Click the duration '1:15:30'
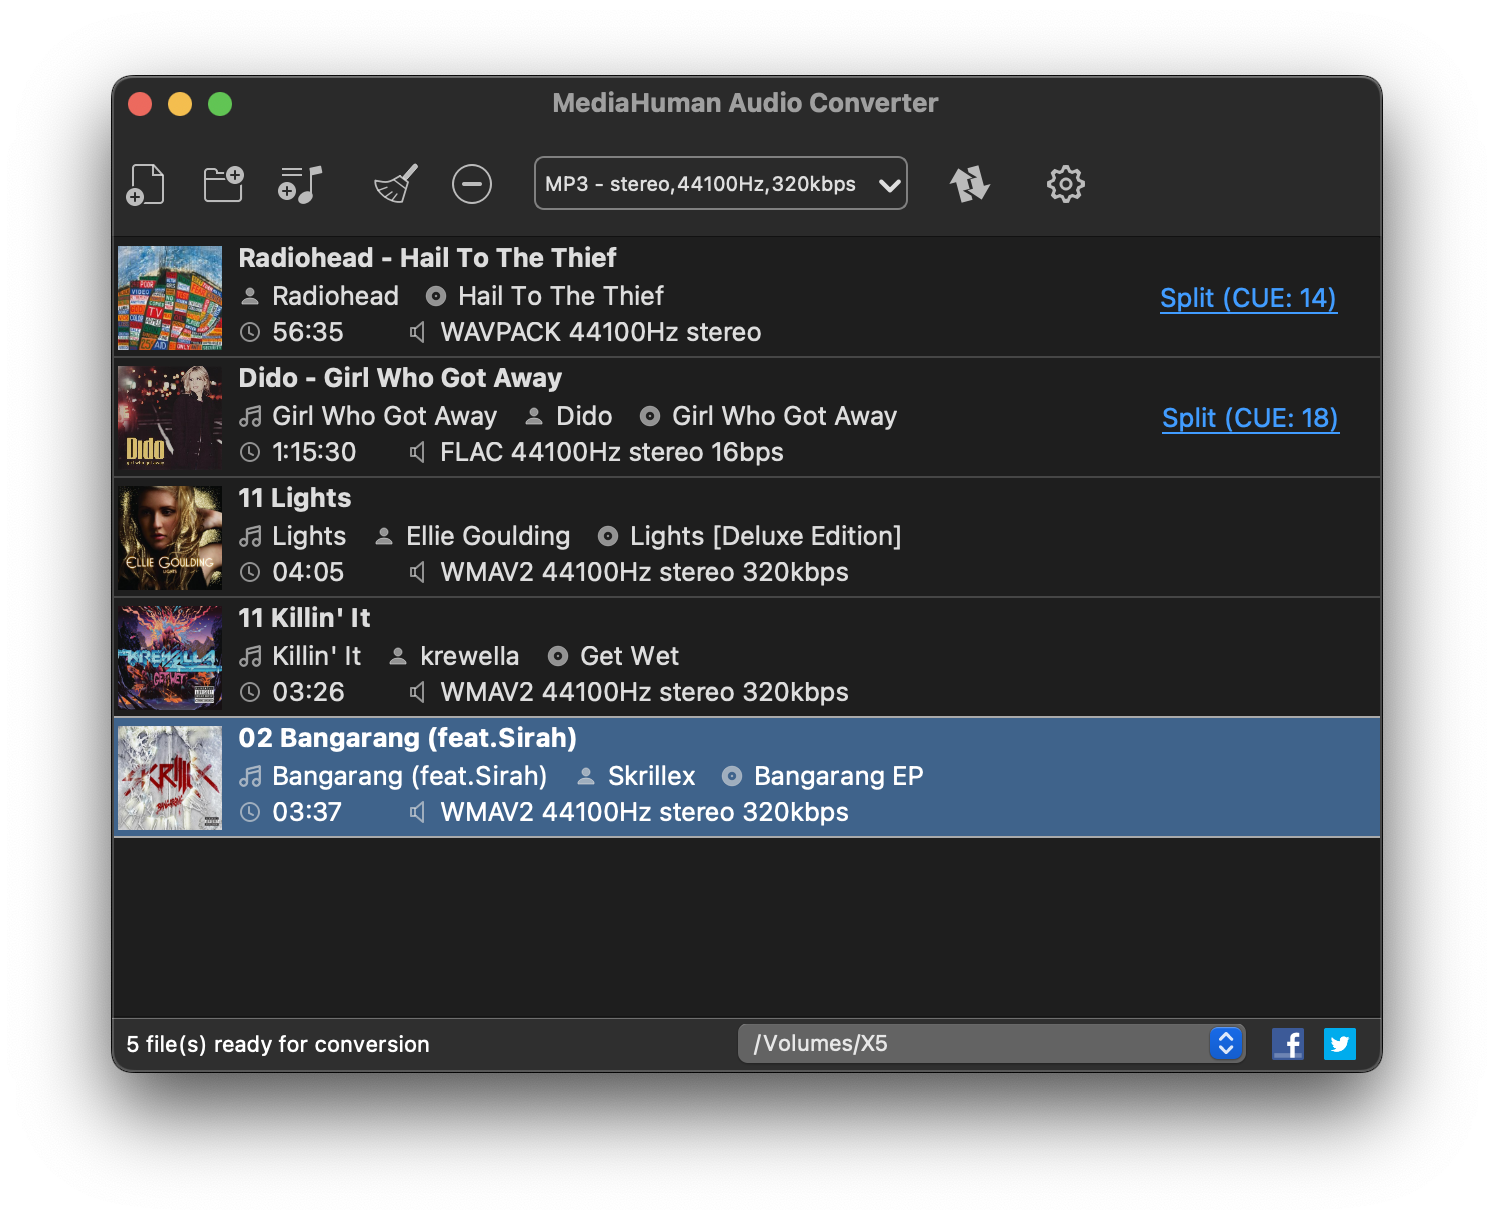The height and width of the screenshot is (1220, 1494). [x=314, y=452]
